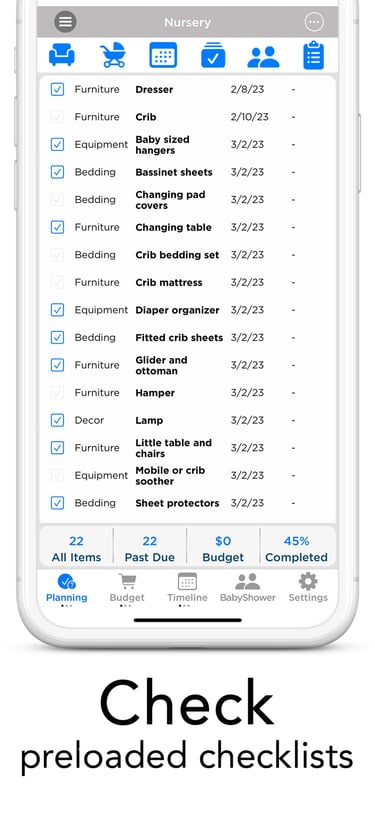Open the calendar grid icon in the toolbar
This screenshot has width=375, height=817.
pos(163,55)
